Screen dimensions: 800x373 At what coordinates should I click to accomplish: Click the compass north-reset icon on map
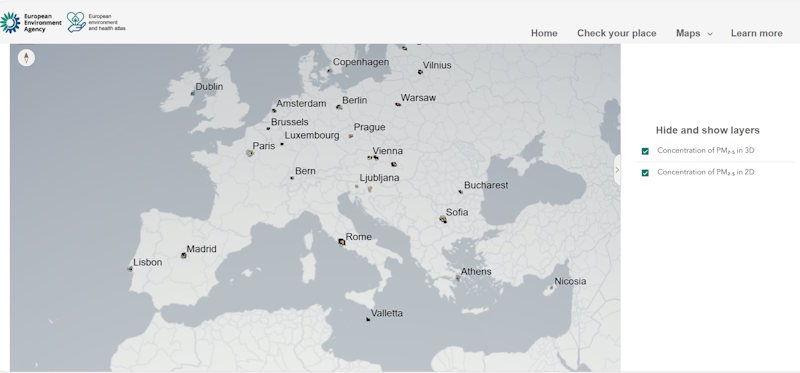click(27, 58)
